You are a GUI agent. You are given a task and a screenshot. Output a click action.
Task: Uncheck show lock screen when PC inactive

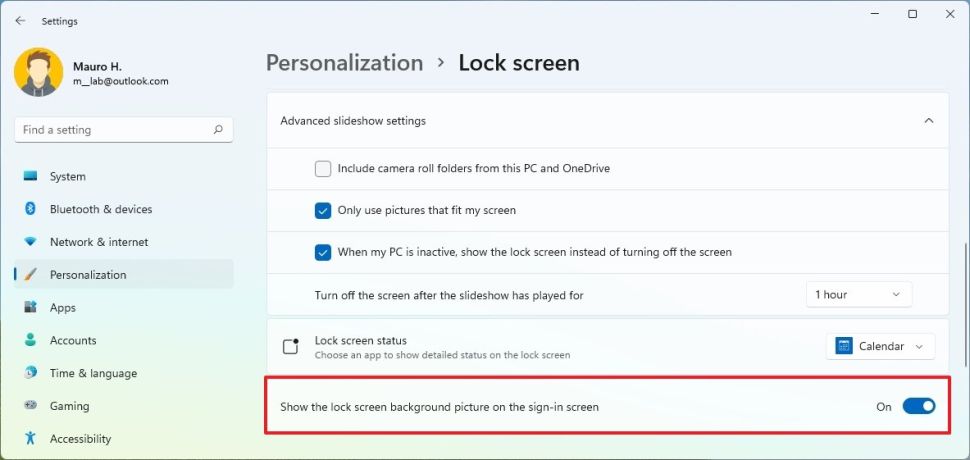click(x=323, y=252)
